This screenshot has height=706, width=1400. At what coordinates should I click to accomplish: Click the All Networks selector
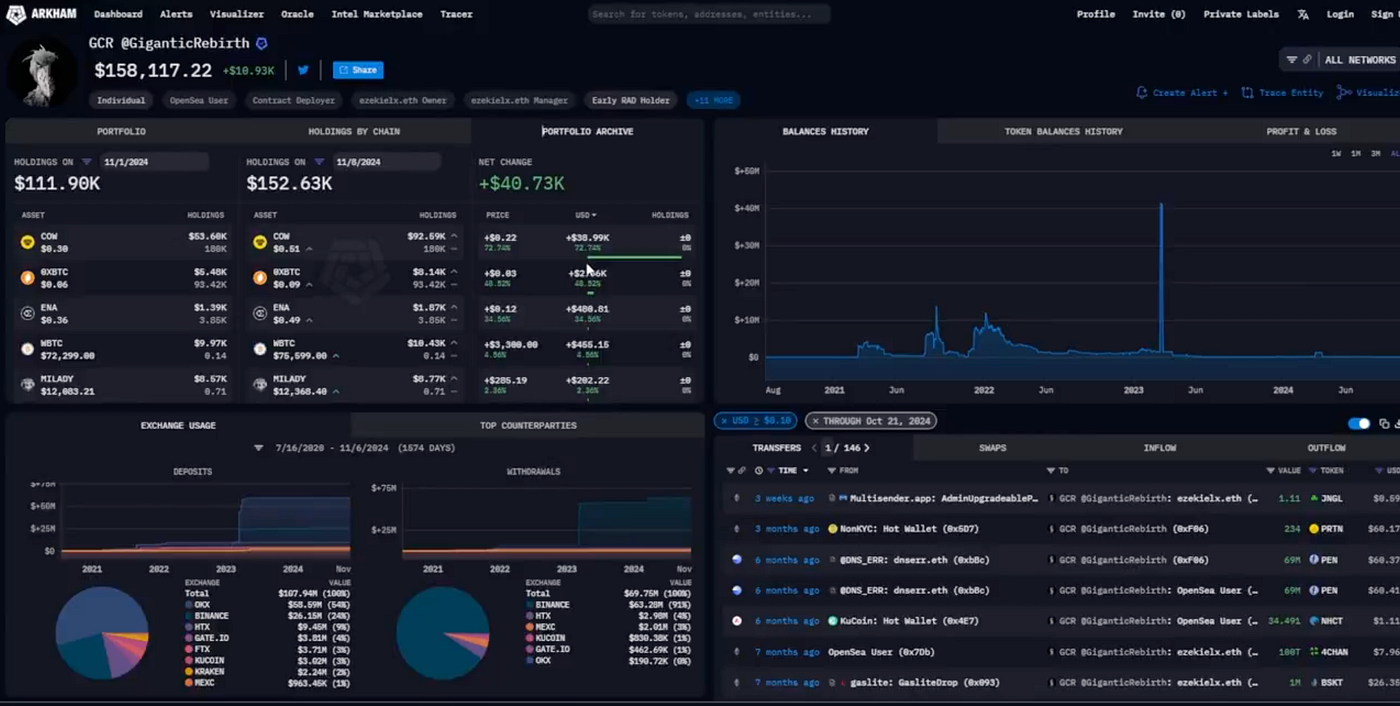pyautogui.click(x=1359, y=60)
